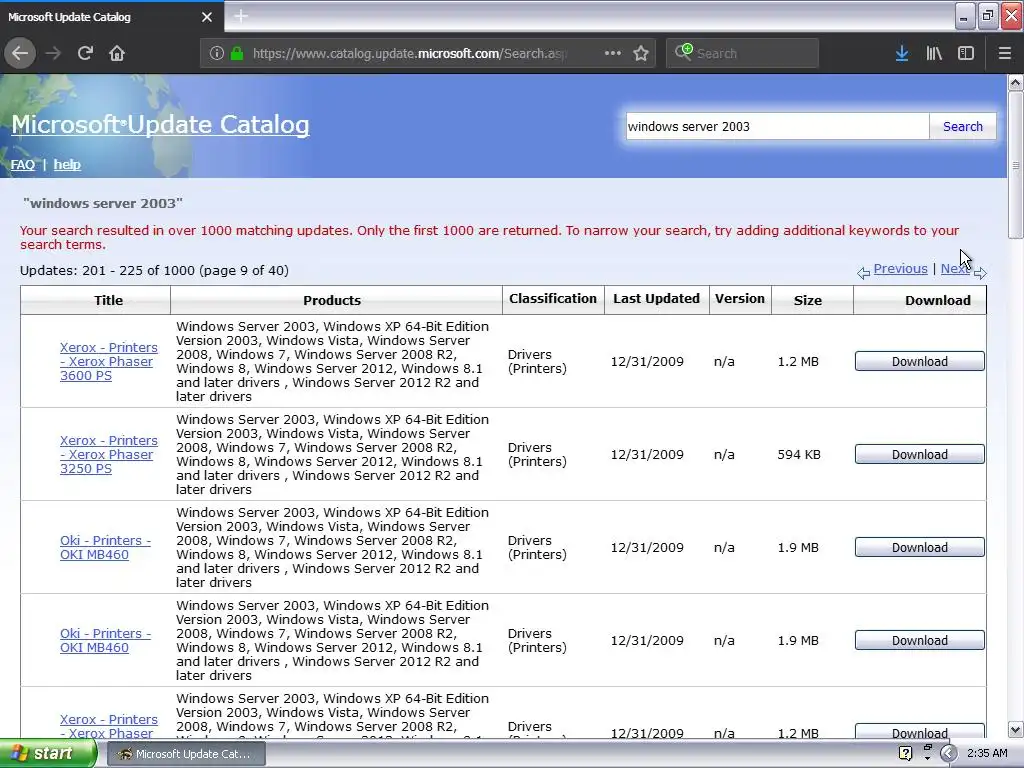Select Microsoft Update Catalog taskbar button
Viewport: 1024px width, 768px height.
point(184,754)
